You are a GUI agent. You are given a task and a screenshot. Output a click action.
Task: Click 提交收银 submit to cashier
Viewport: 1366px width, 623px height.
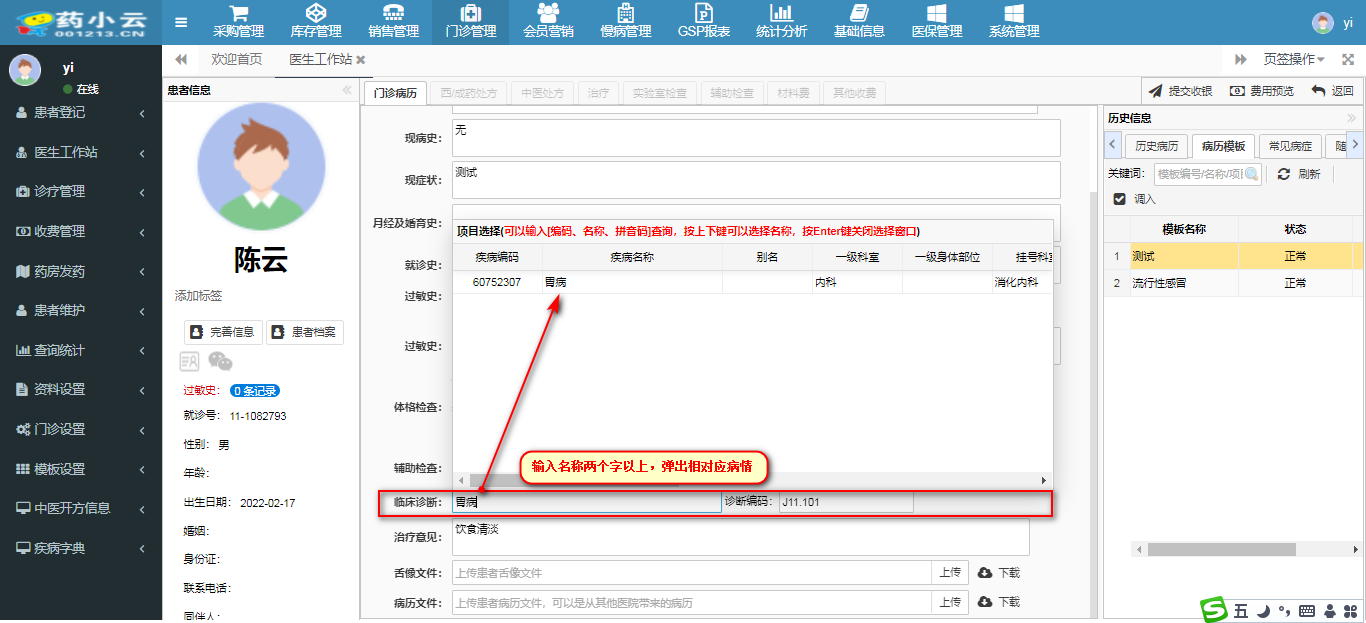click(x=1181, y=91)
